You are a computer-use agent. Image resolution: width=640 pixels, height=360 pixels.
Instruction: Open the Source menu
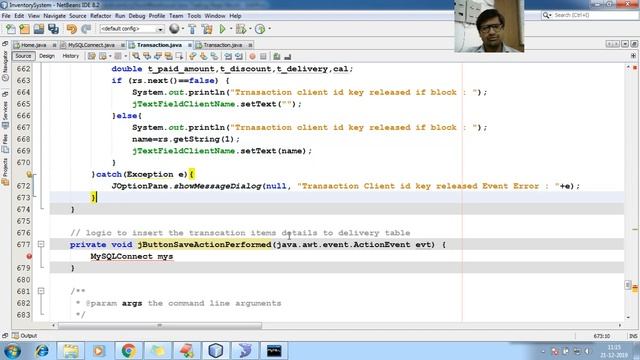78,16
